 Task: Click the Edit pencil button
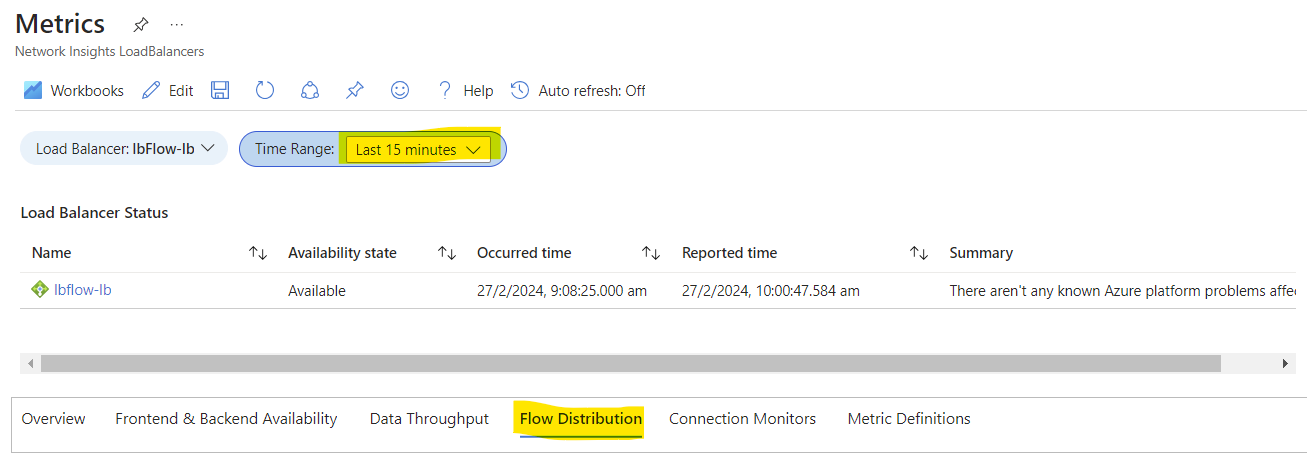(x=167, y=90)
